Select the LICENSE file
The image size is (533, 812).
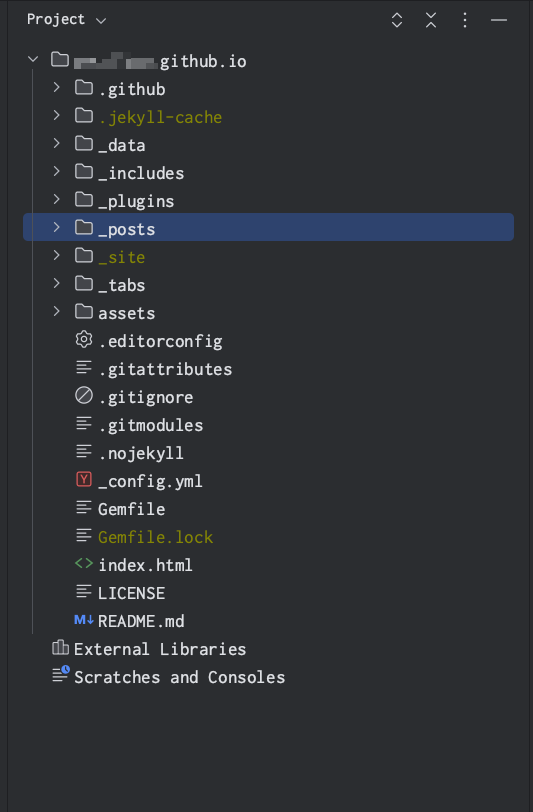click(x=132, y=593)
